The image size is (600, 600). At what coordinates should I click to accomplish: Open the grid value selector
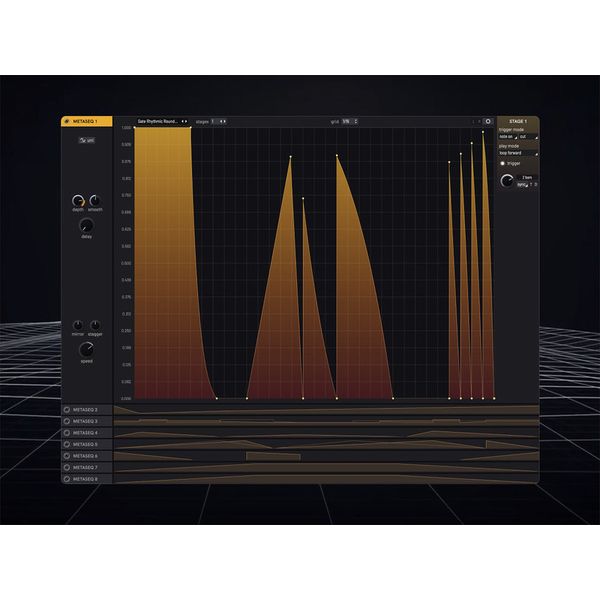[346, 121]
